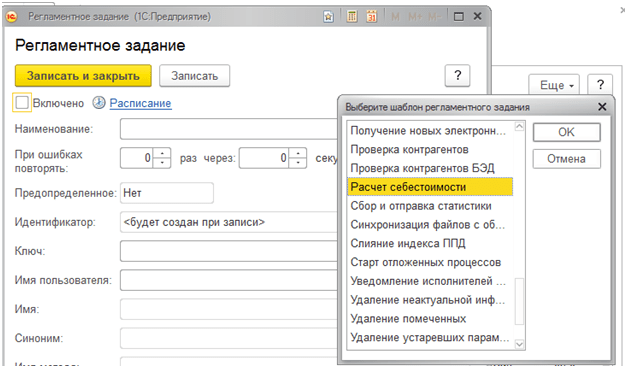627x368 pixels.
Task: Open the Еще dropdown menu
Action: (x=554, y=85)
